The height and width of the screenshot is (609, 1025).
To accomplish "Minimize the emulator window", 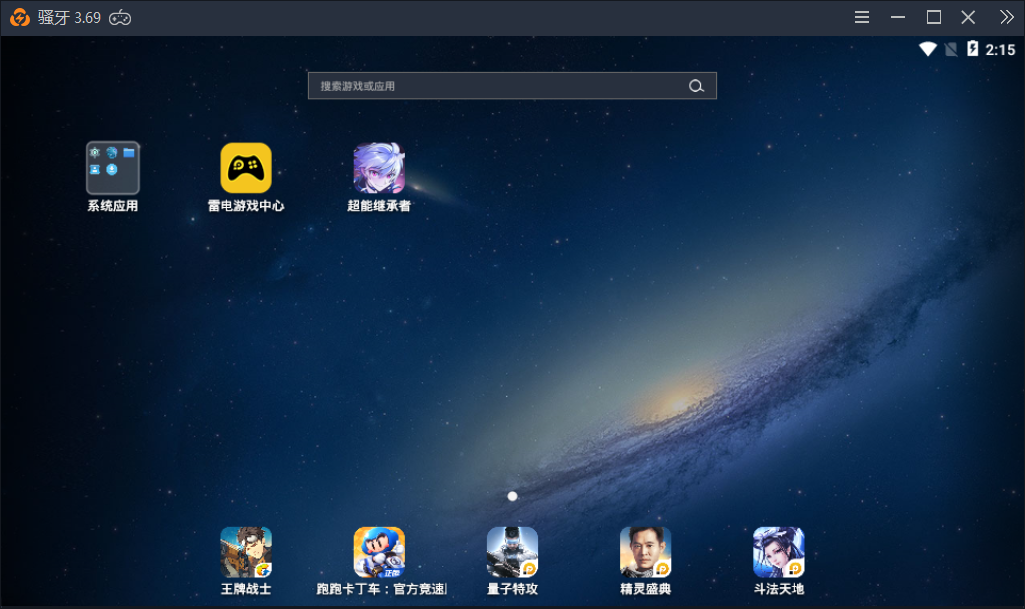I will [x=898, y=17].
